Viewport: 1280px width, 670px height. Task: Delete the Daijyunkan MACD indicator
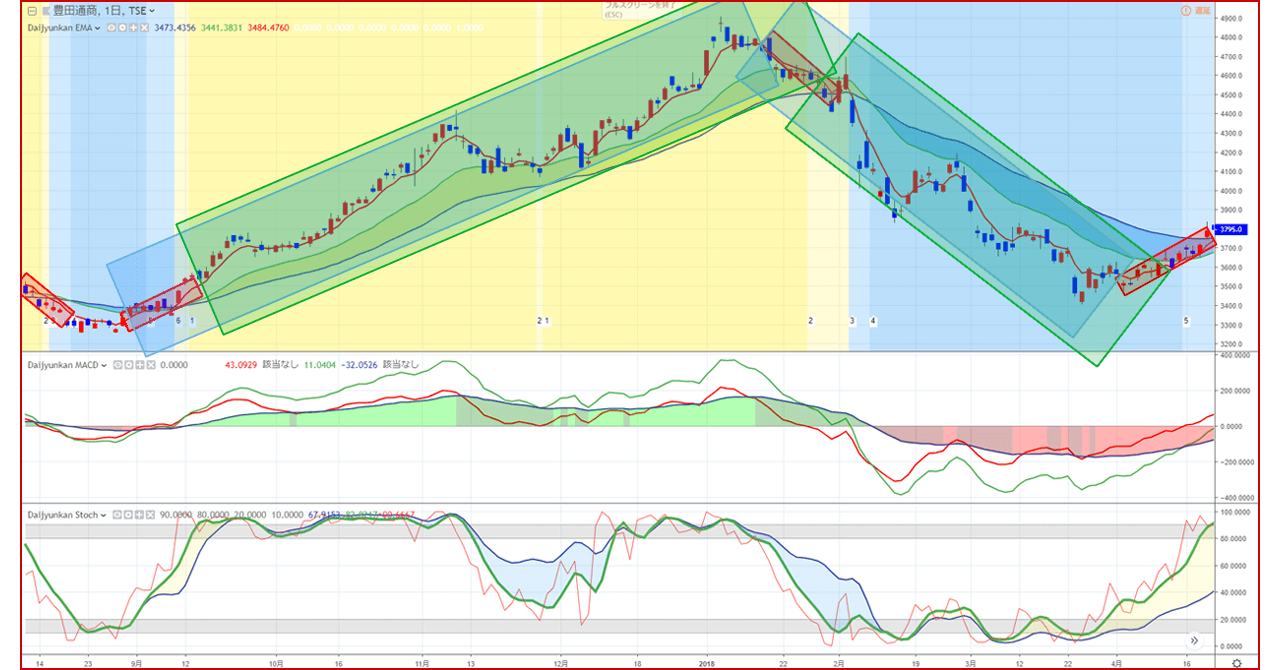click(x=149, y=365)
